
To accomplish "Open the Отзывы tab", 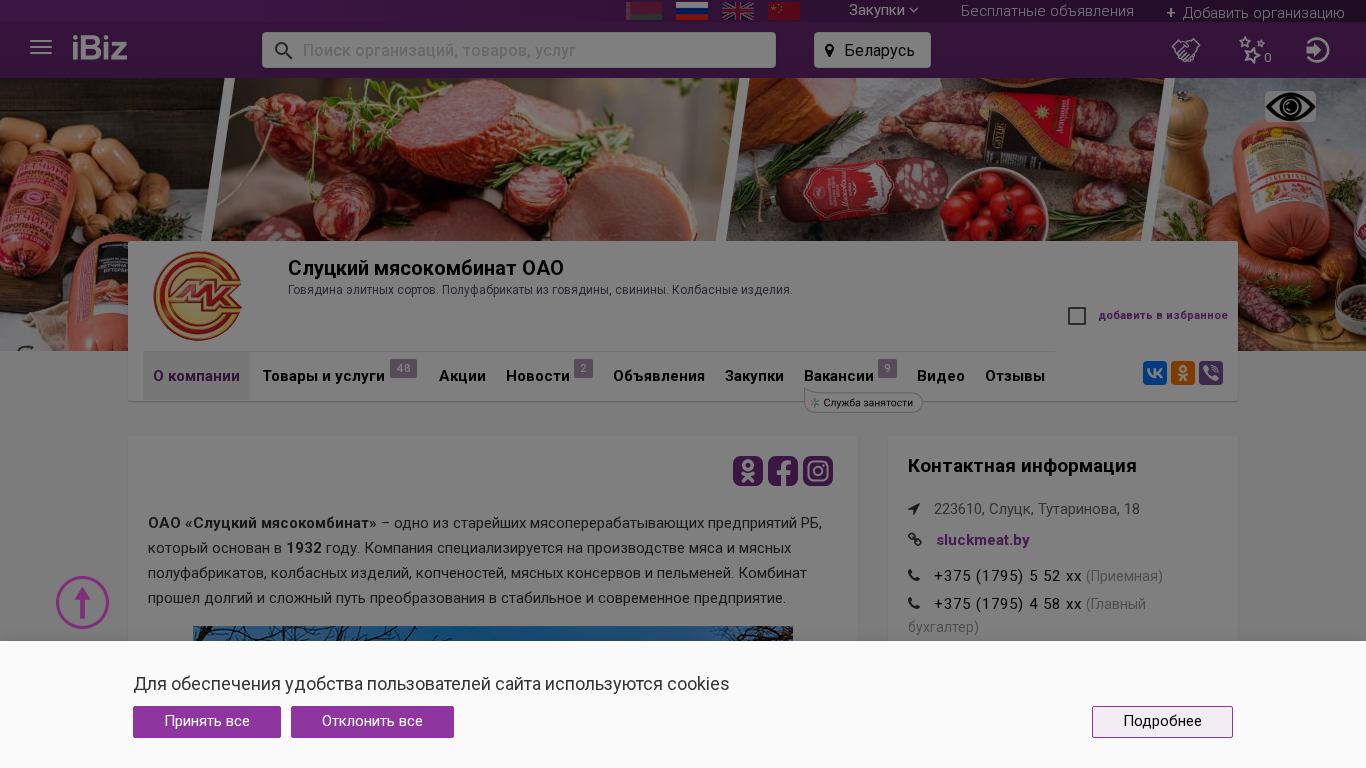I will [1015, 376].
